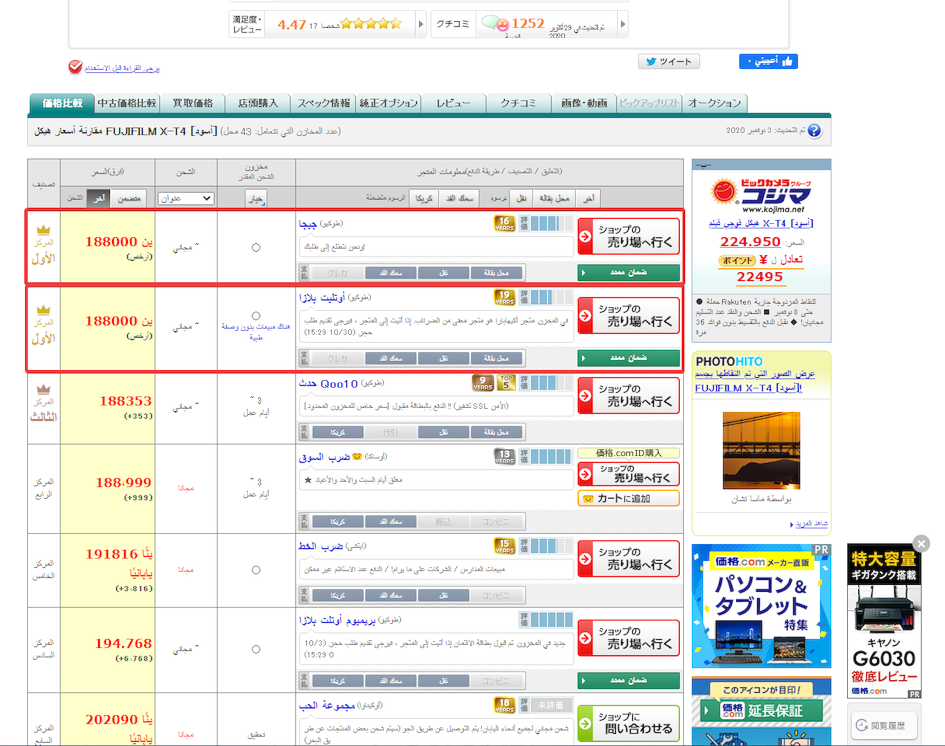Go to shop button for 191816 row
Image resolution: width=945 pixels, height=746 pixels.
tap(629, 559)
